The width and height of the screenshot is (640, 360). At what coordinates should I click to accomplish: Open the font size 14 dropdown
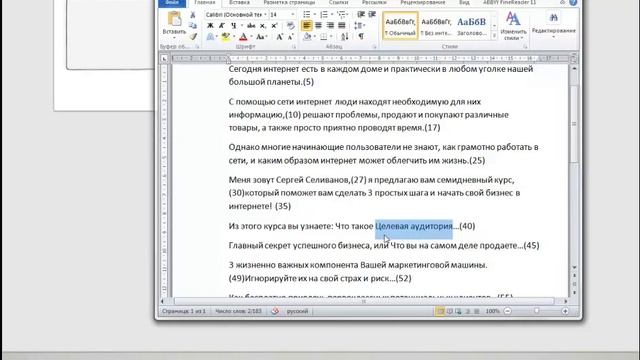[293, 15]
